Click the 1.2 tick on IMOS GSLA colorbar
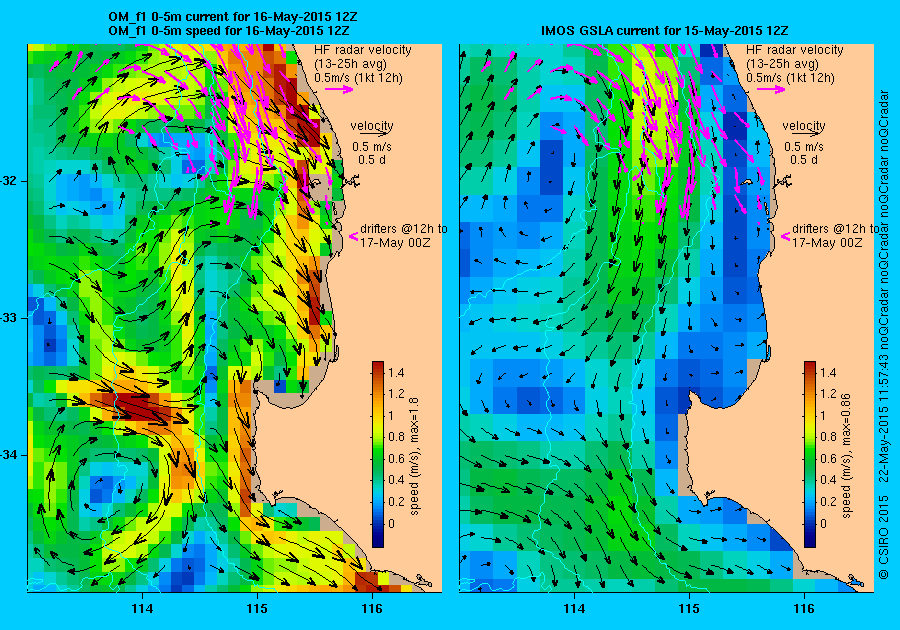Screen dimensions: 900x630 [829, 394]
